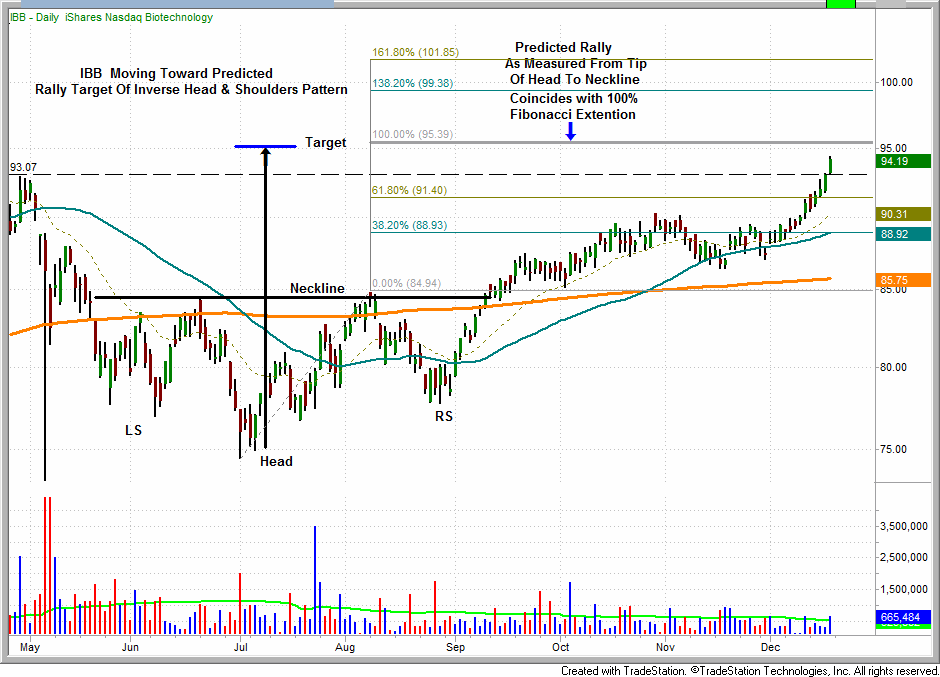This screenshot has height=677, width=940.
Task: Select the RS right shoulder label
Action: (x=444, y=416)
